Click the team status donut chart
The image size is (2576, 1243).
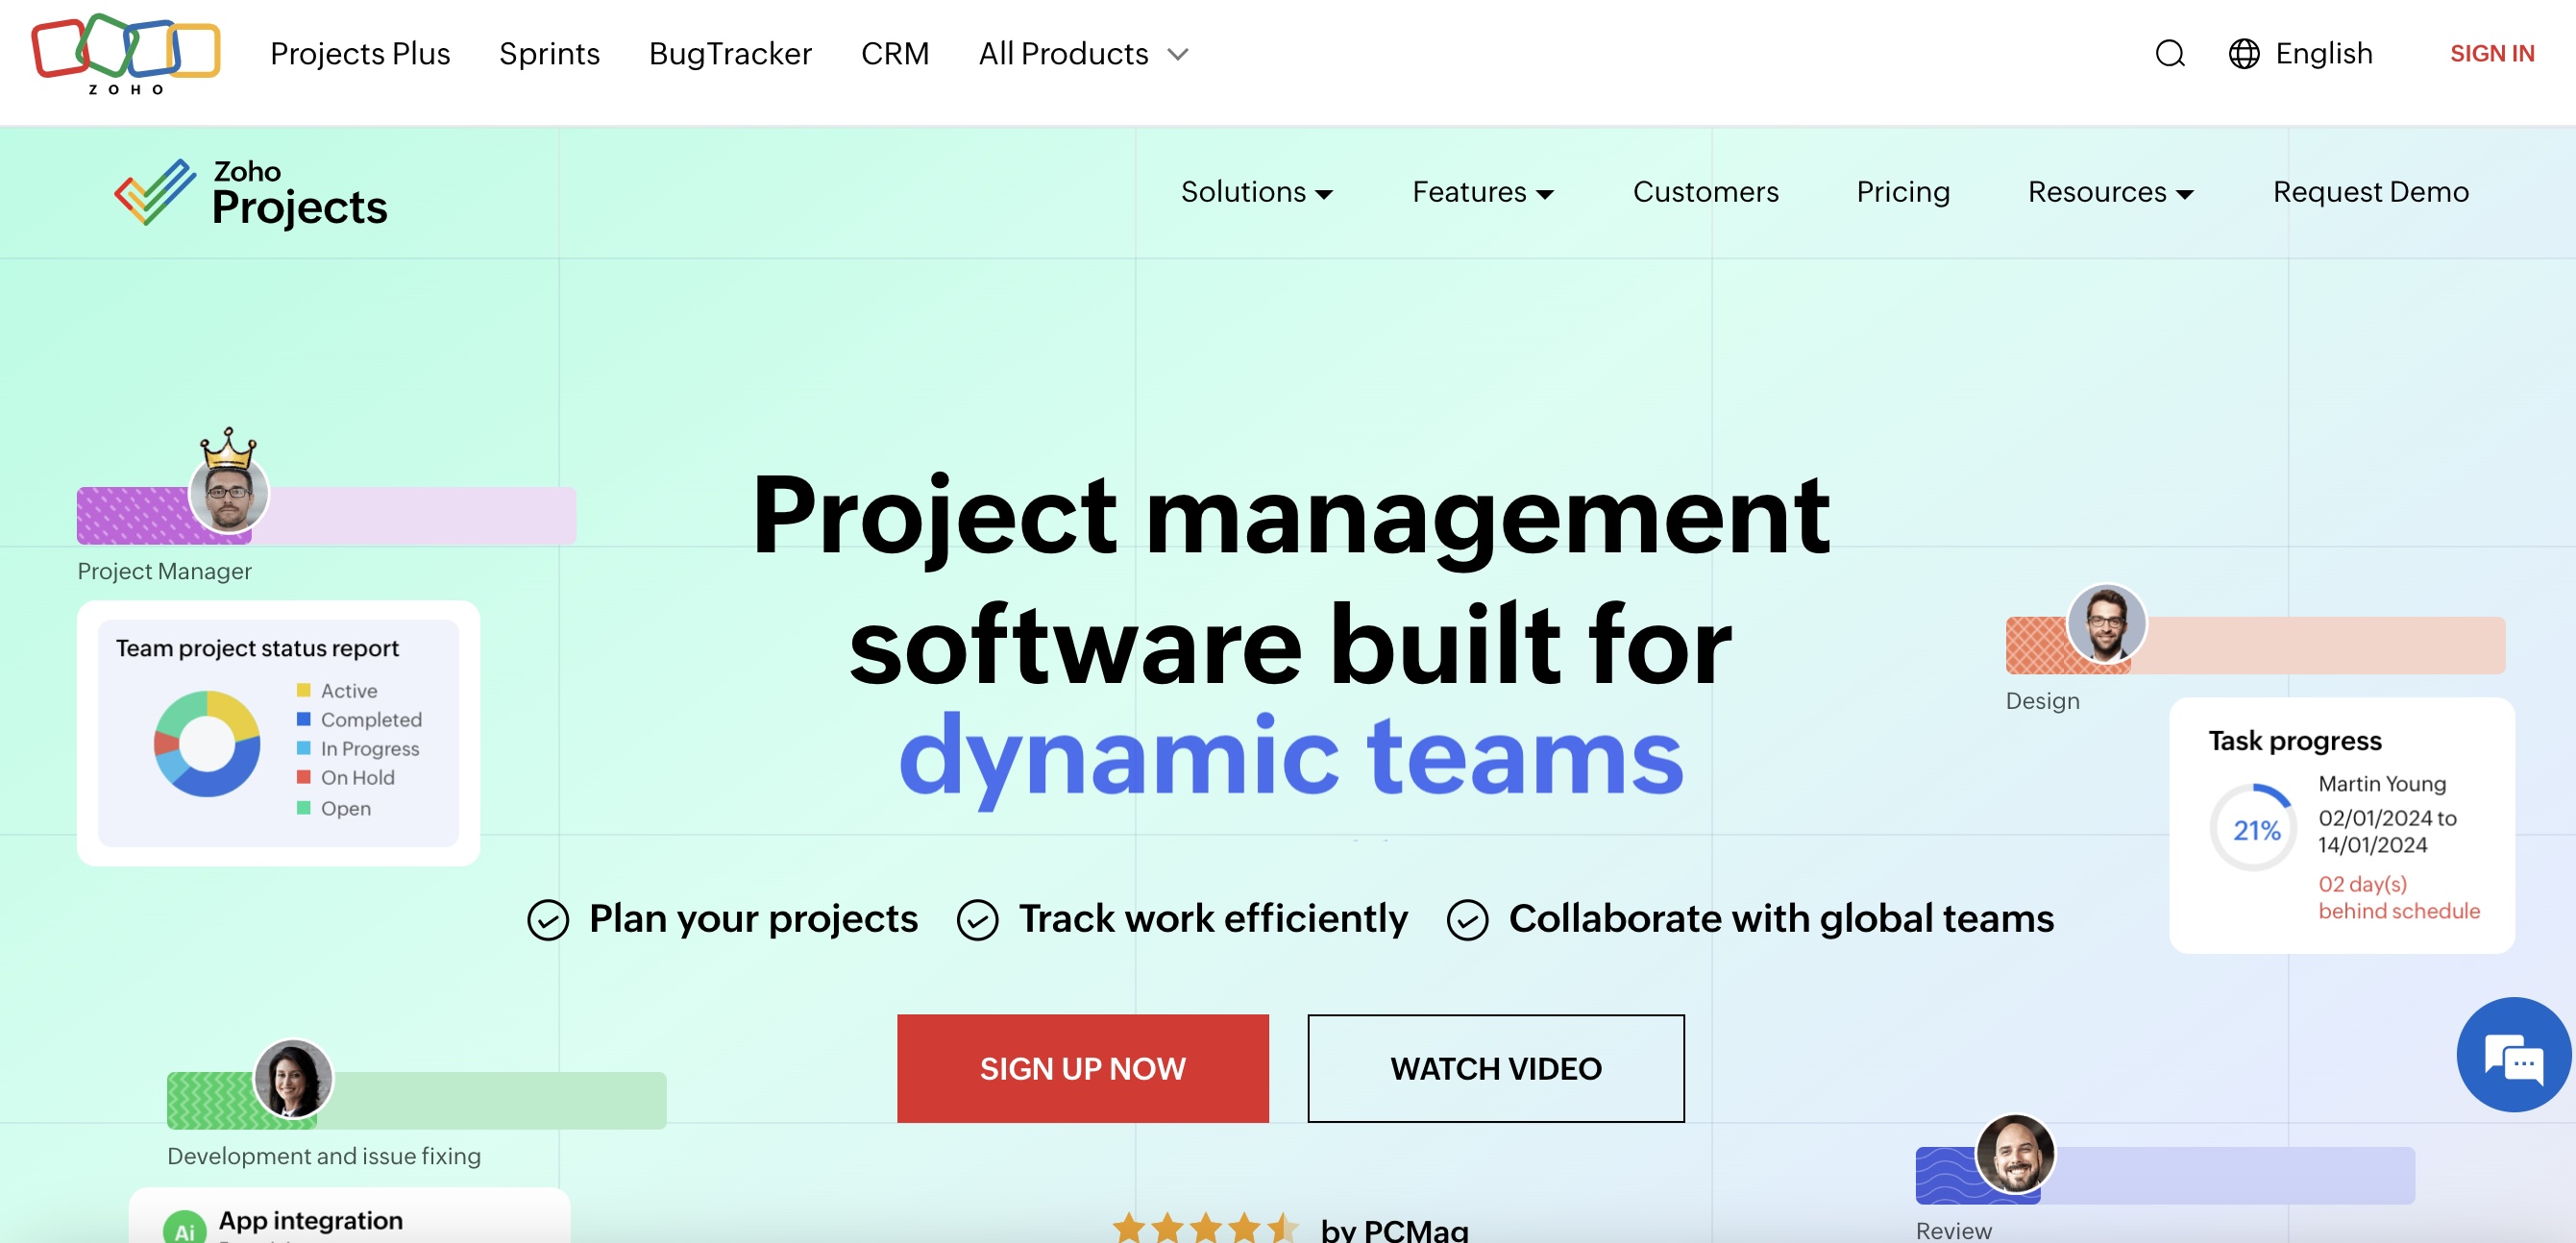(x=207, y=744)
